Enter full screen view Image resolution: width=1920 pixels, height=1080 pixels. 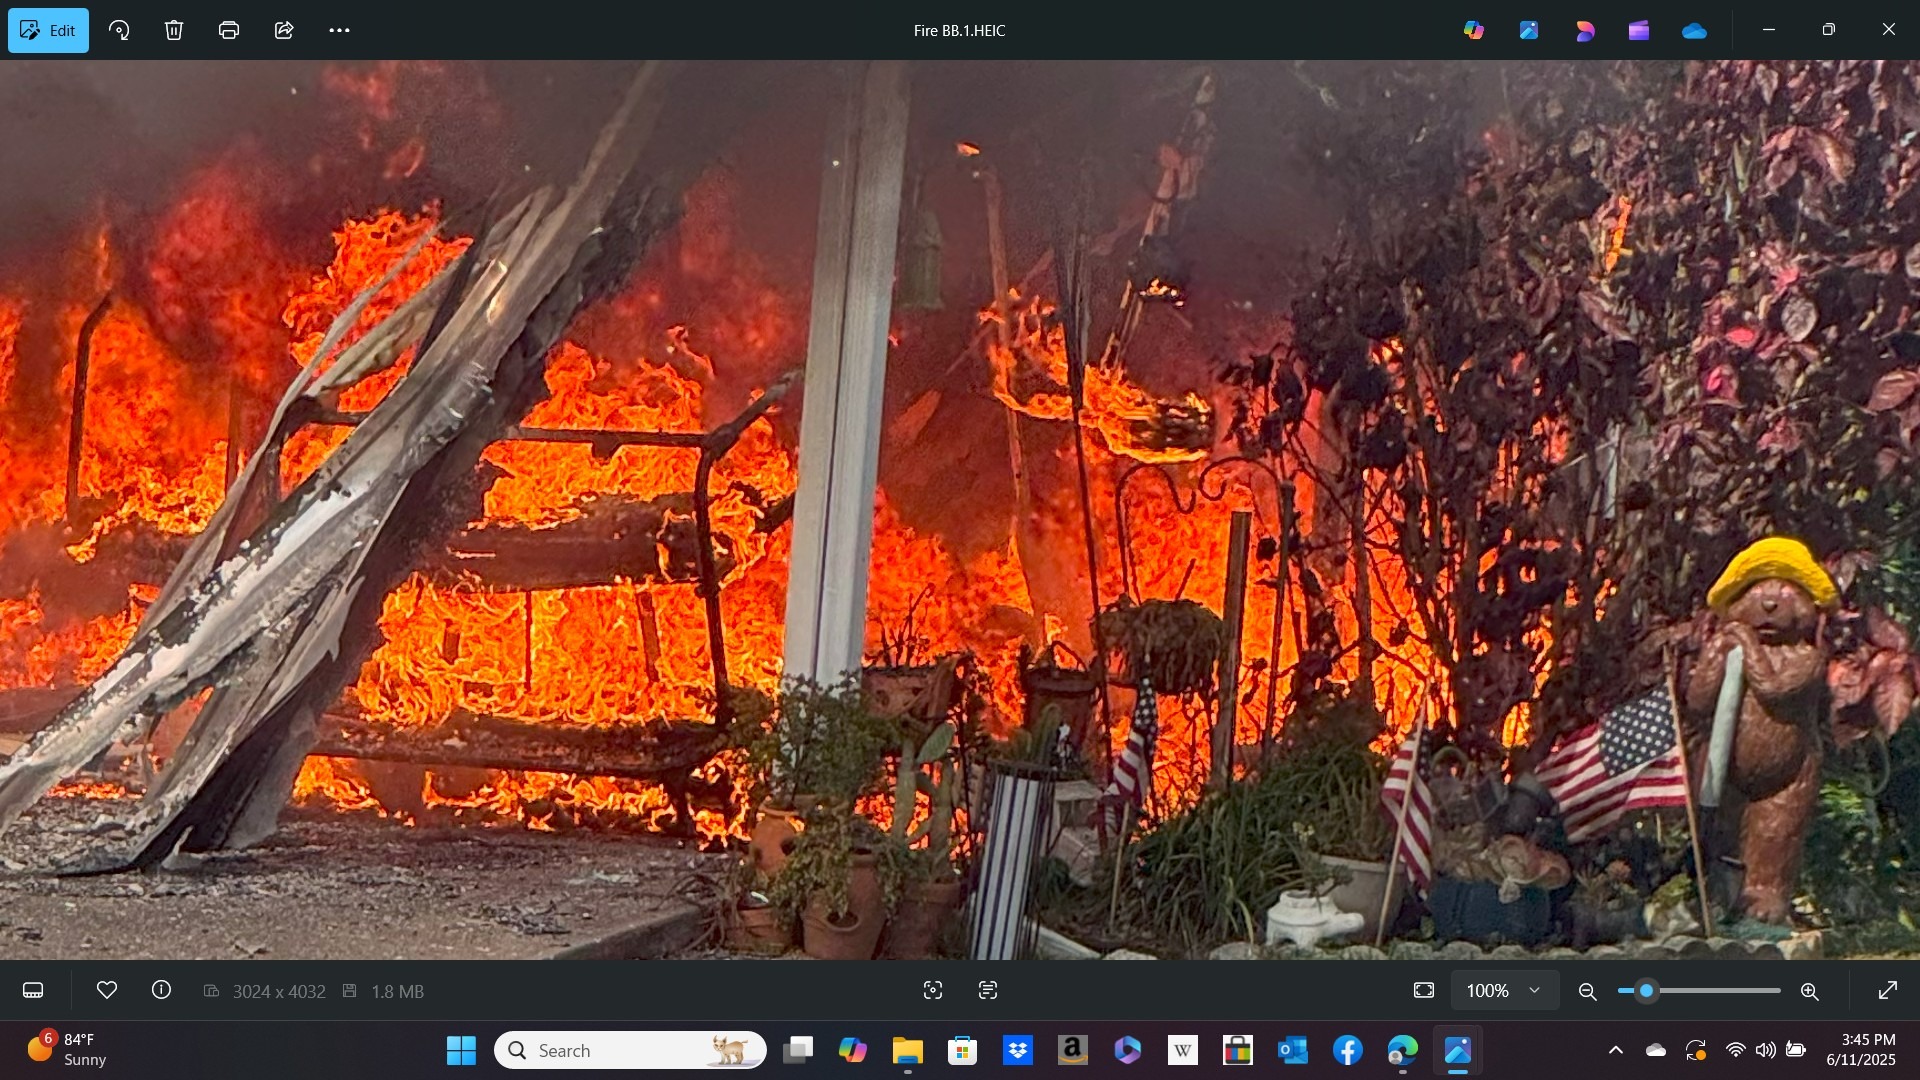coord(1888,991)
